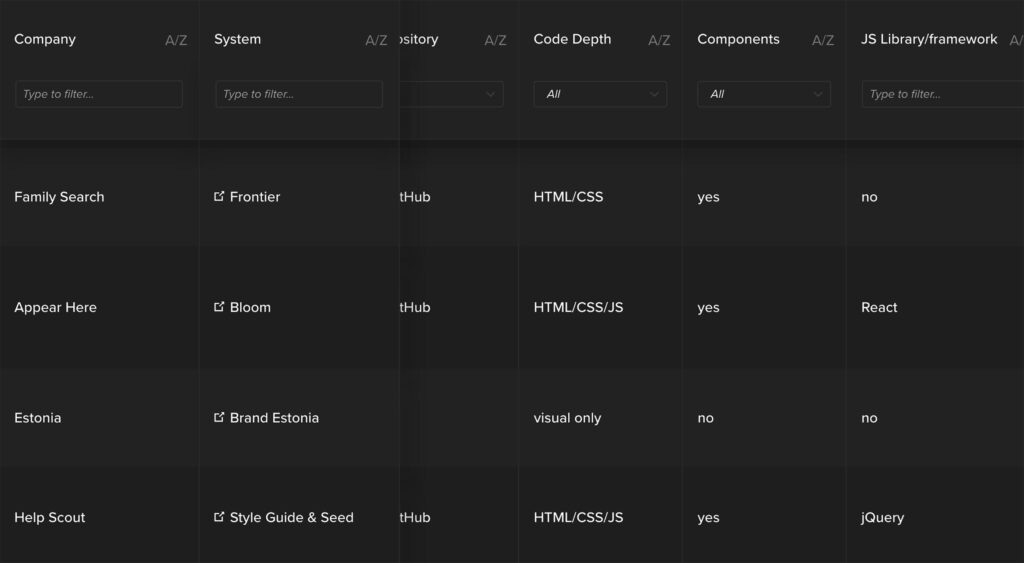Click the Components column header
Screen dimensions: 1024x563
739,39
